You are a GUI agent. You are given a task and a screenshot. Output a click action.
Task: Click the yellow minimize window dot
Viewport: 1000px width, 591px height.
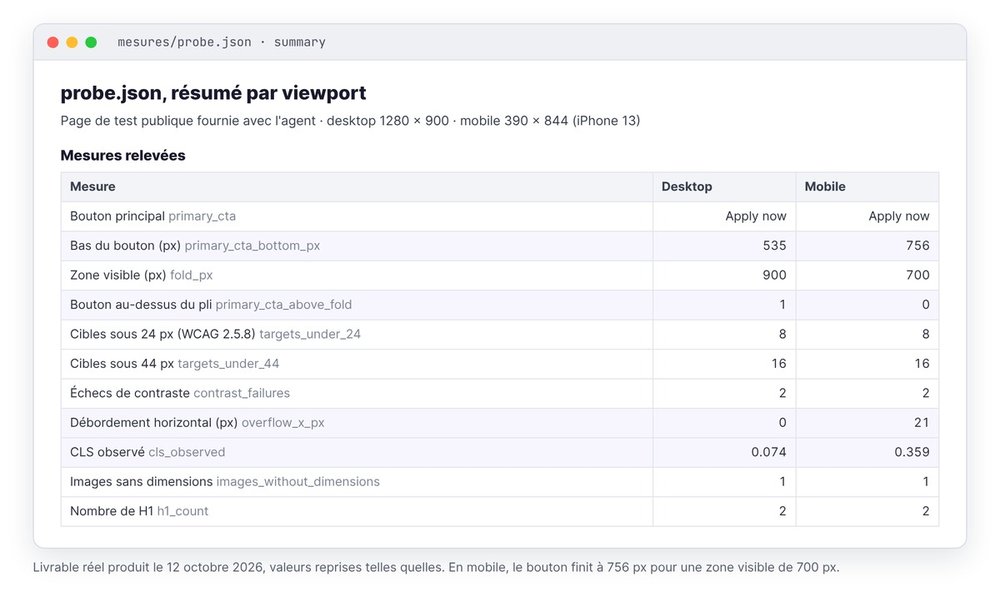(x=72, y=42)
